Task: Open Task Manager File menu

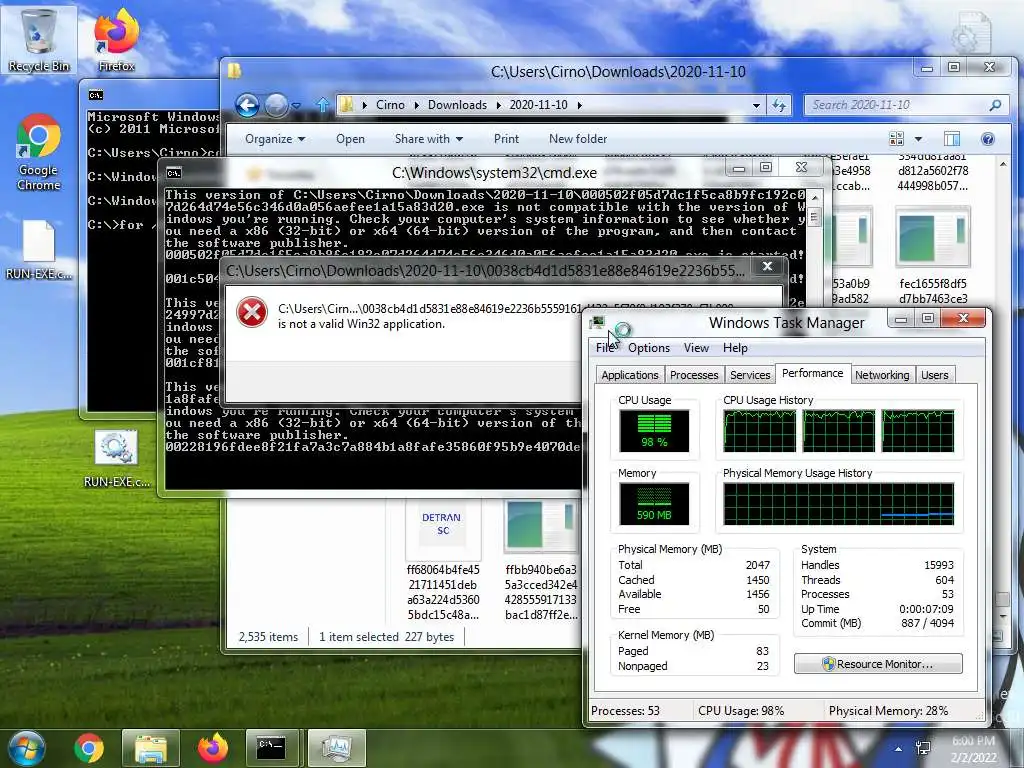Action: (x=605, y=348)
